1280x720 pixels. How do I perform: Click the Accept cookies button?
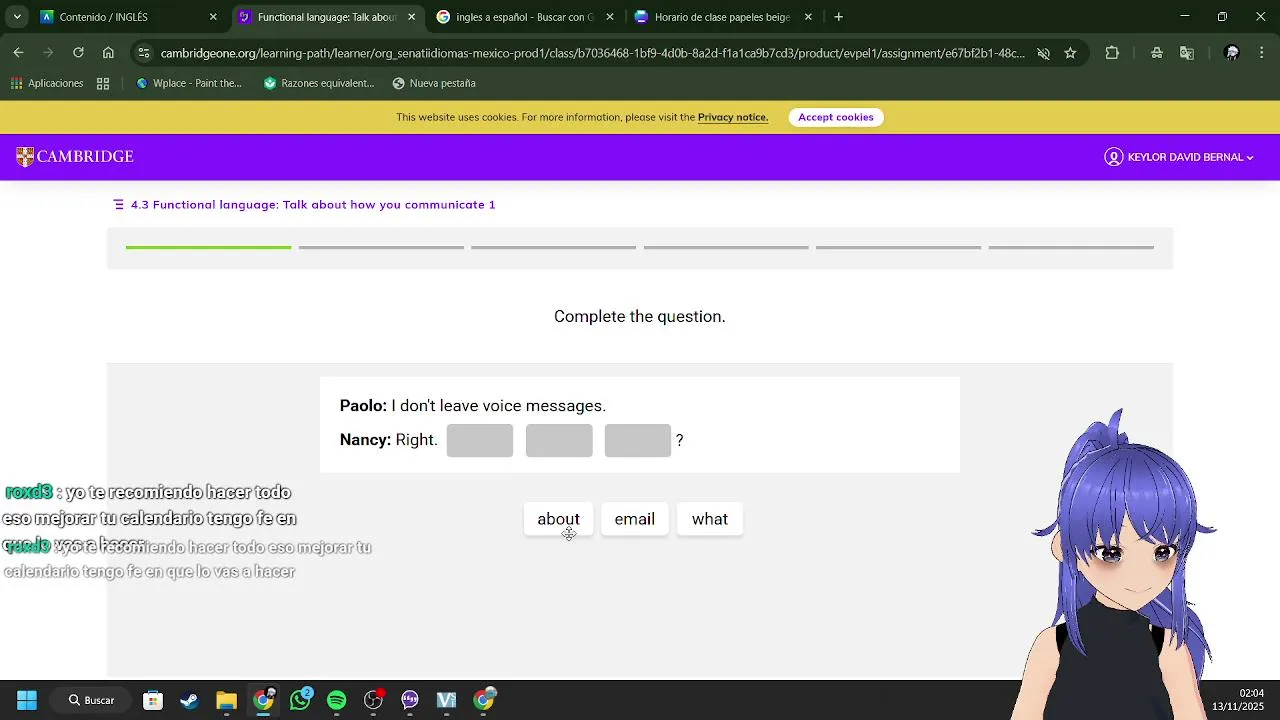(836, 117)
